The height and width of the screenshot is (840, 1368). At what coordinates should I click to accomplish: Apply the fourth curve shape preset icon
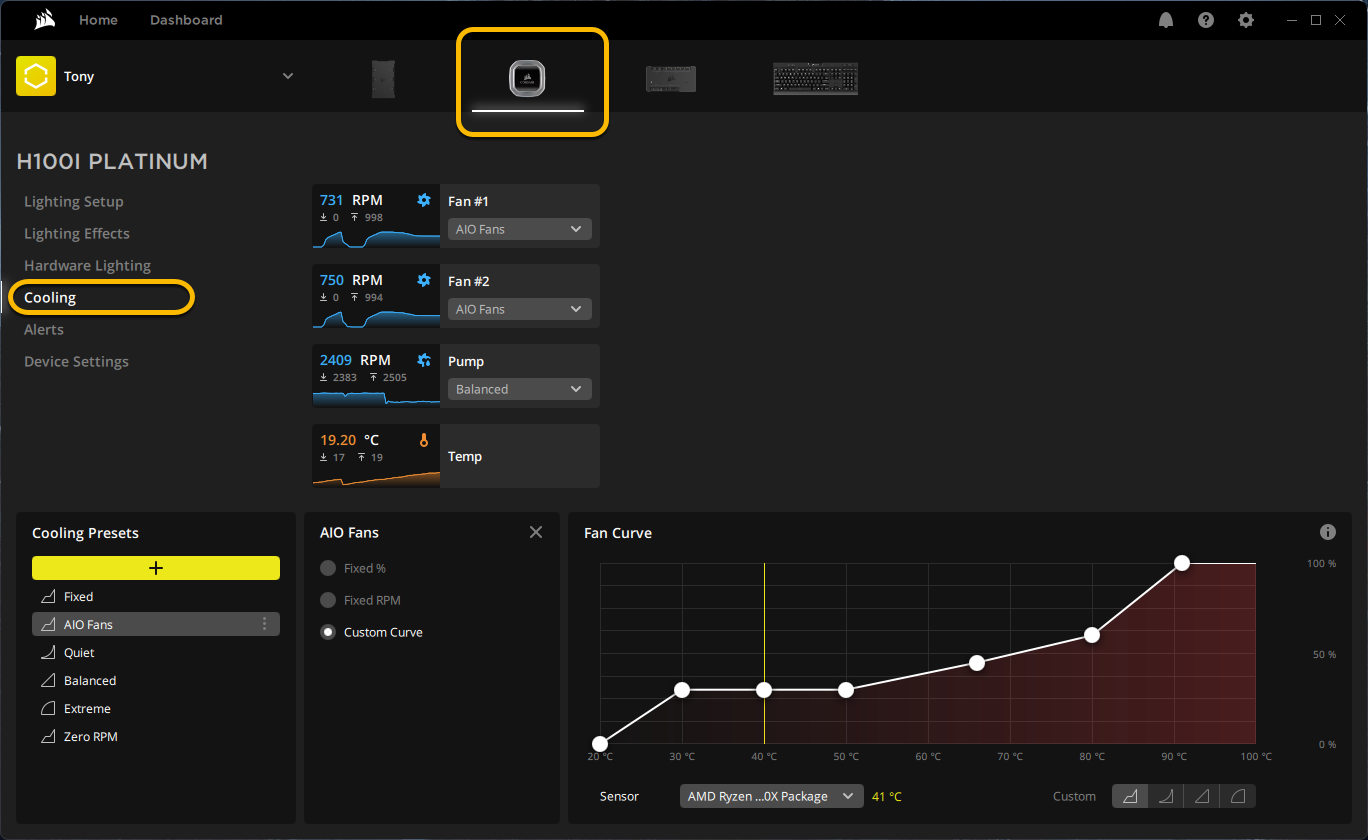coord(1238,796)
